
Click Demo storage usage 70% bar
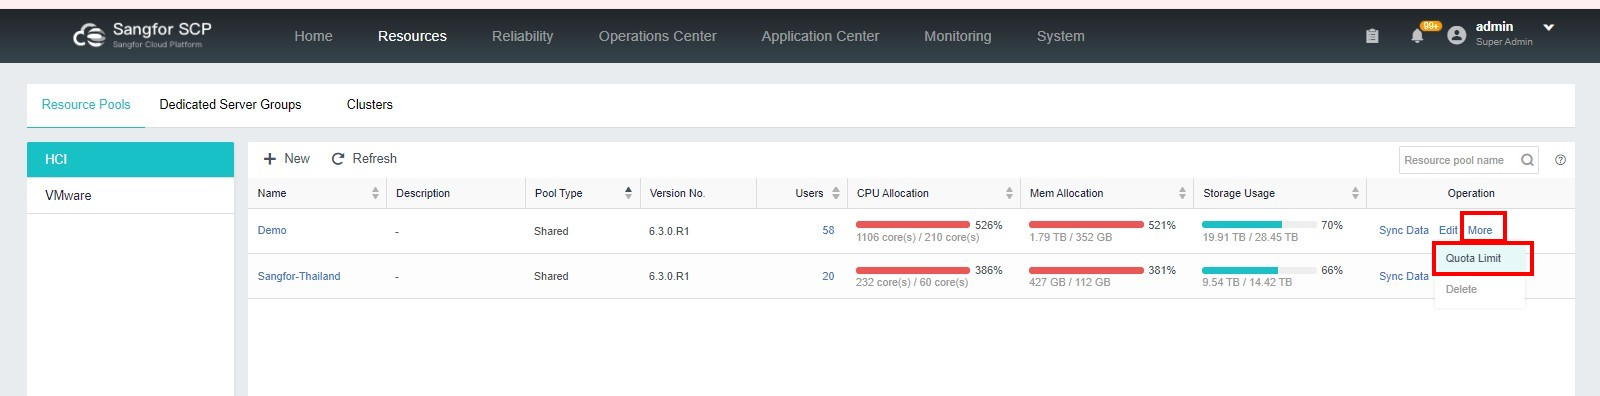pos(1259,224)
